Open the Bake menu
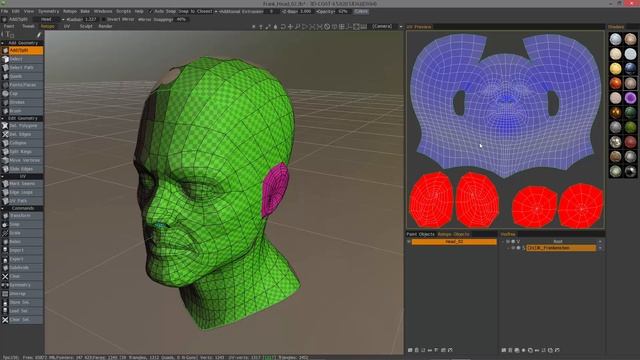Image resolution: width=640 pixels, height=360 pixels. [85, 11]
